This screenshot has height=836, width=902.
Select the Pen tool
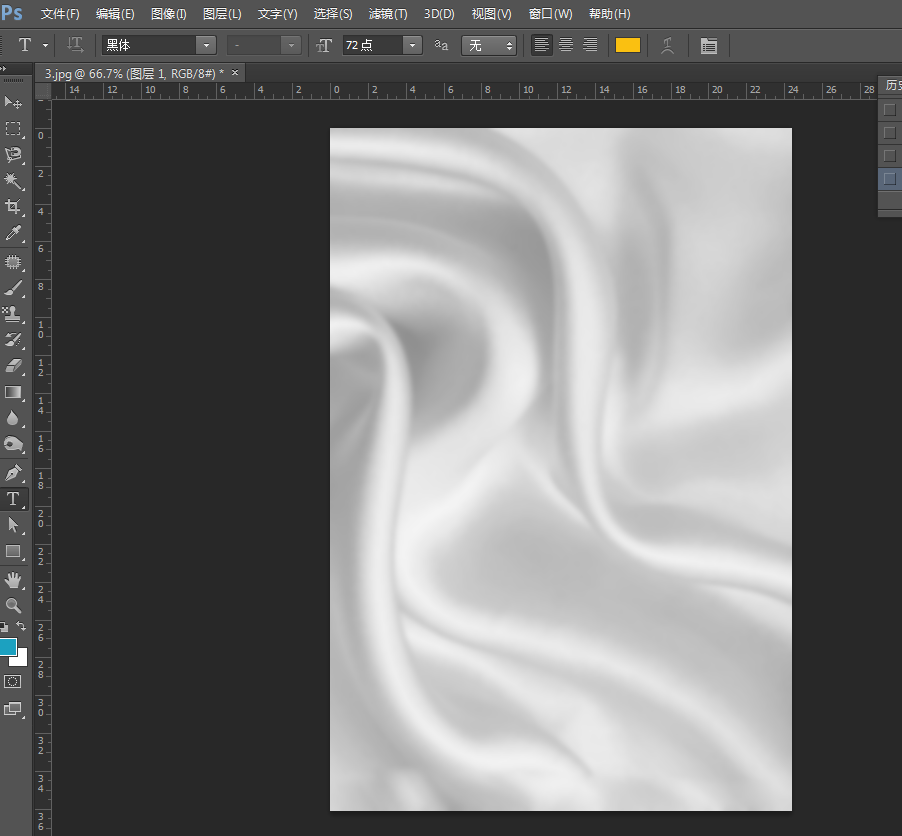point(13,473)
